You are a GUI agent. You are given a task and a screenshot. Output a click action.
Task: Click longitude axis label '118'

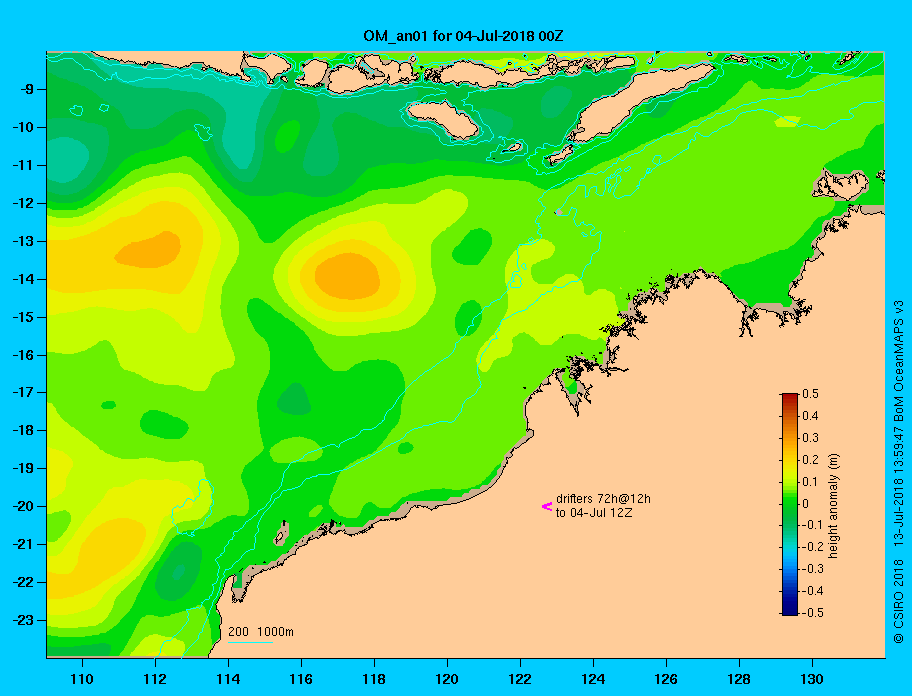tap(374, 679)
